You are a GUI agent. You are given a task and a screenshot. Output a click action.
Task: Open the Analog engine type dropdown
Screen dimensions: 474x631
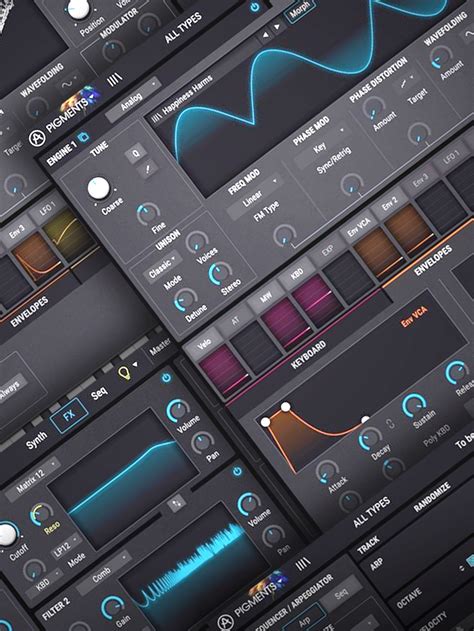point(133,101)
